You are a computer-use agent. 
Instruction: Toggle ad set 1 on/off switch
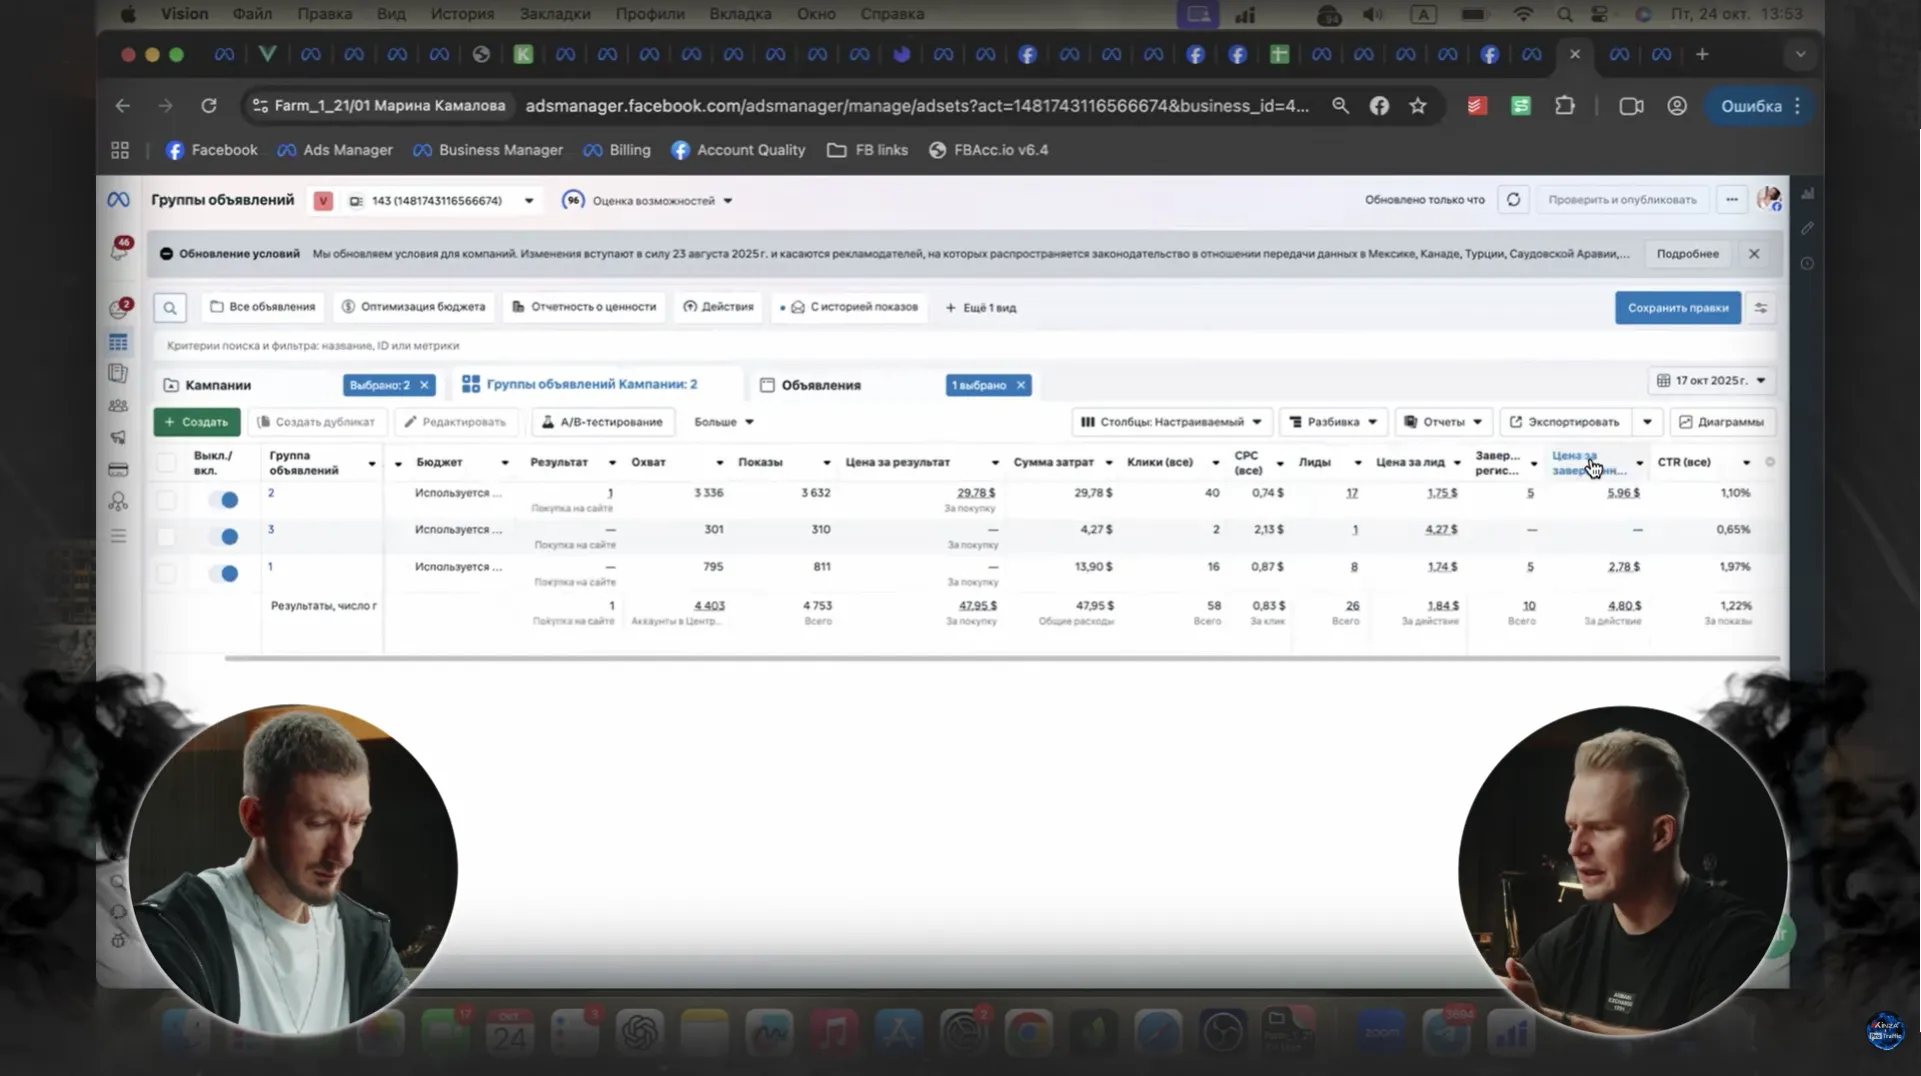[225, 573]
